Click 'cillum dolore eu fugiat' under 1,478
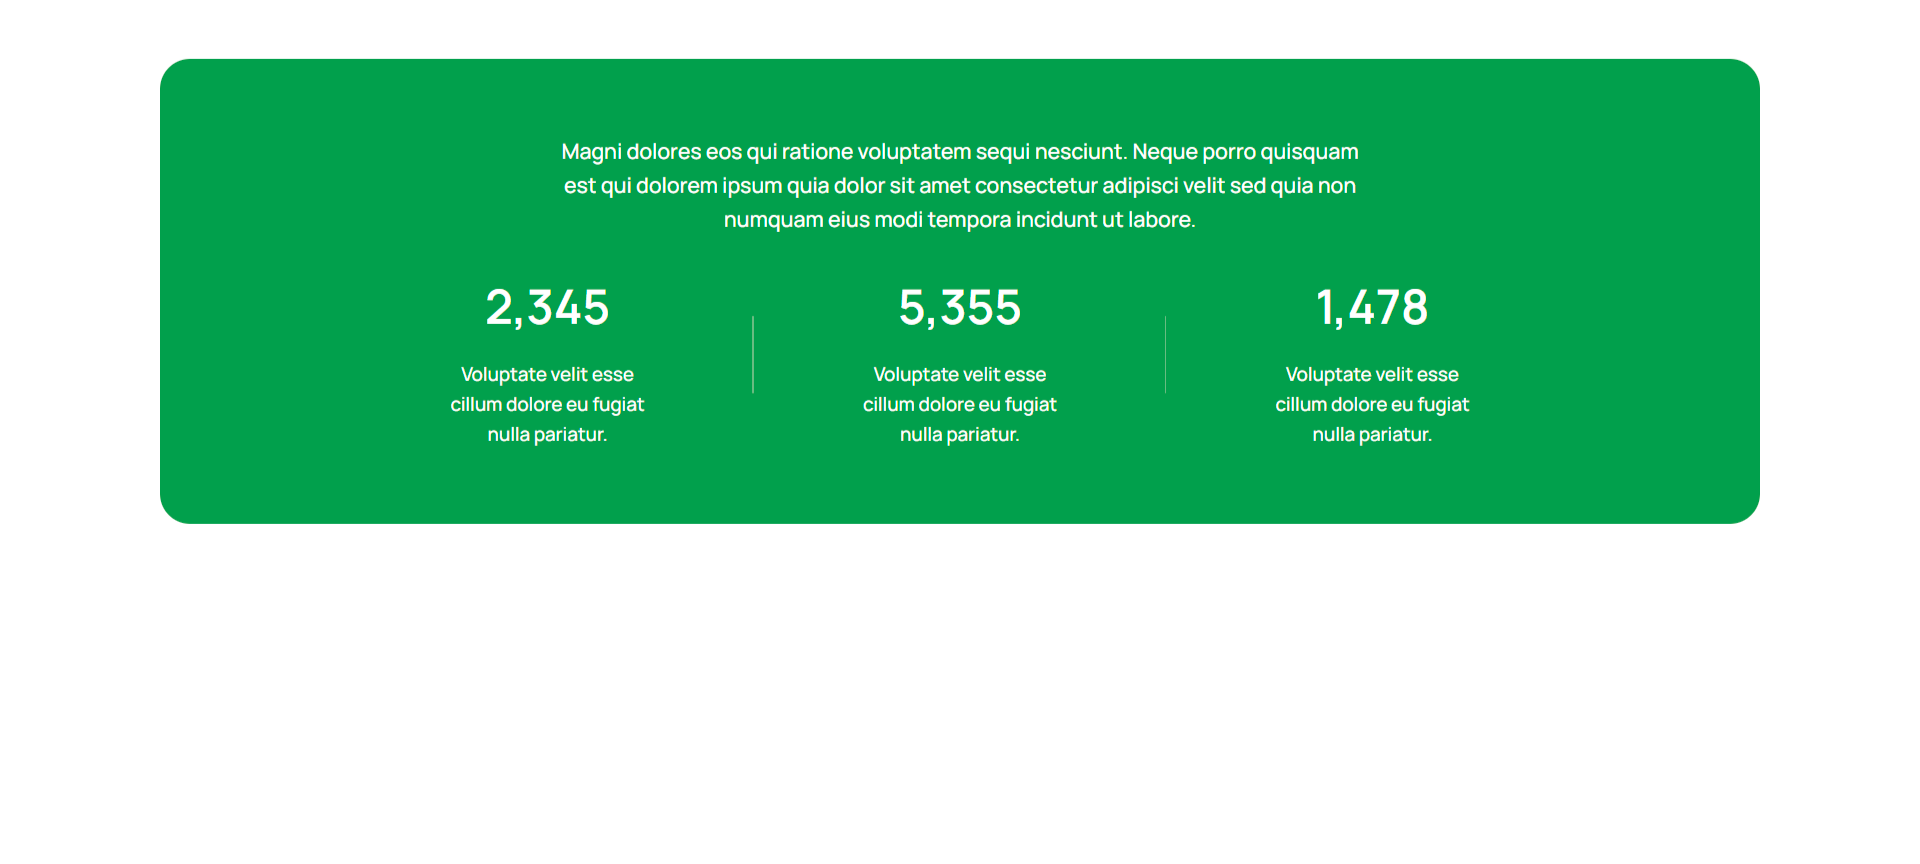 point(1371,404)
